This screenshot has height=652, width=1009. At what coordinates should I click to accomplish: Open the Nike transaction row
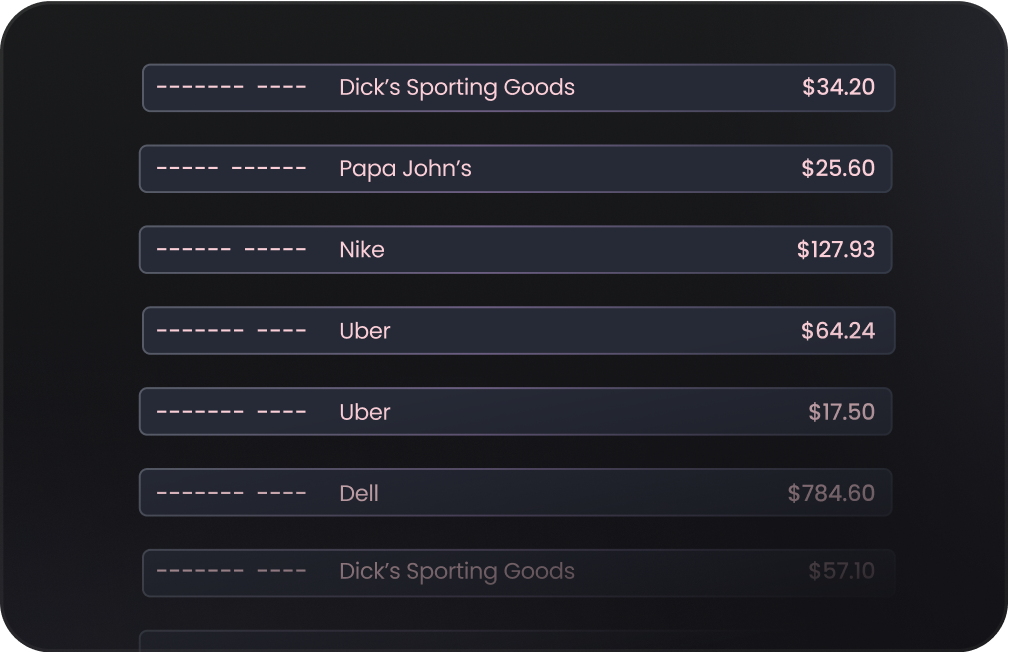[x=515, y=250]
